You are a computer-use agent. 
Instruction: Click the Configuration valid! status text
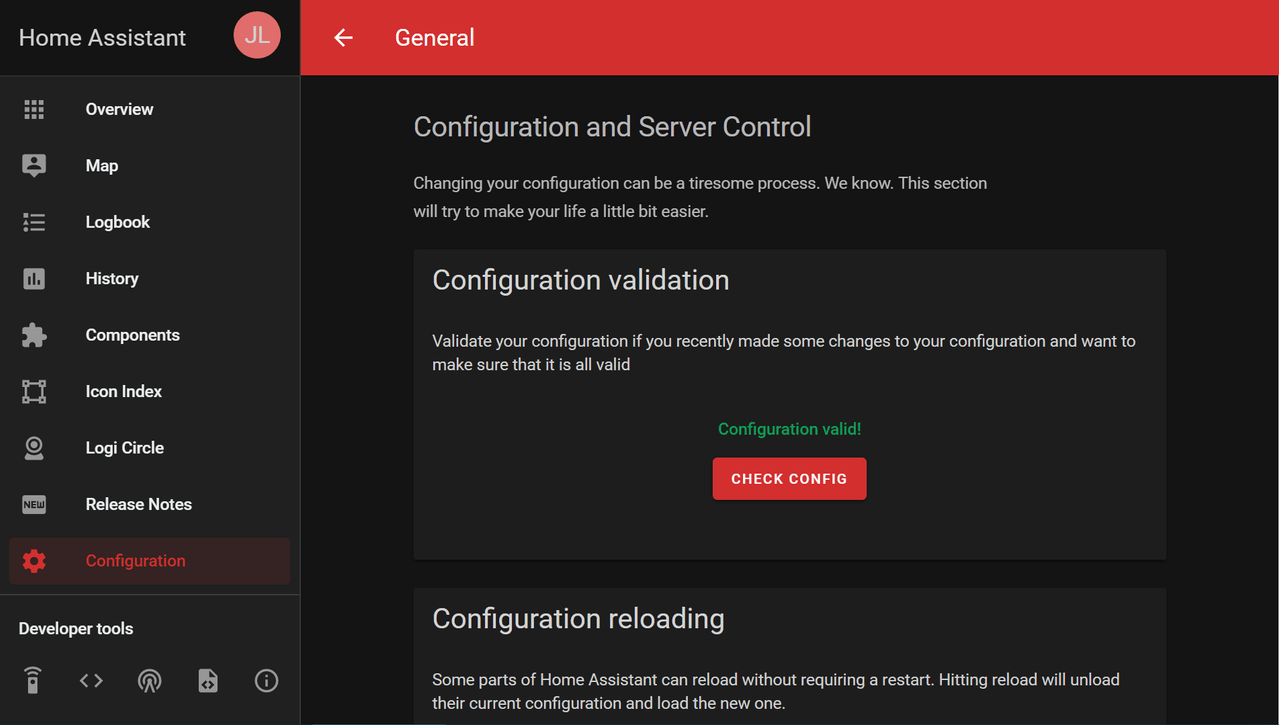(789, 429)
